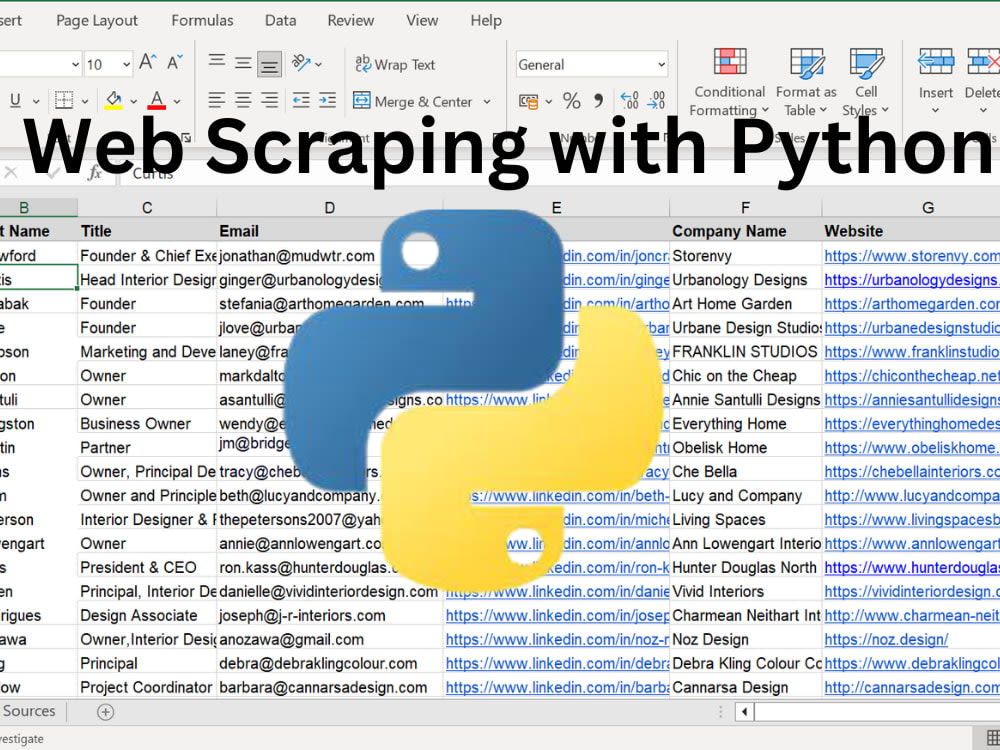Select the Project Coordinator title cell
This screenshot has width=1000, height=750.
tap(146, 688)
